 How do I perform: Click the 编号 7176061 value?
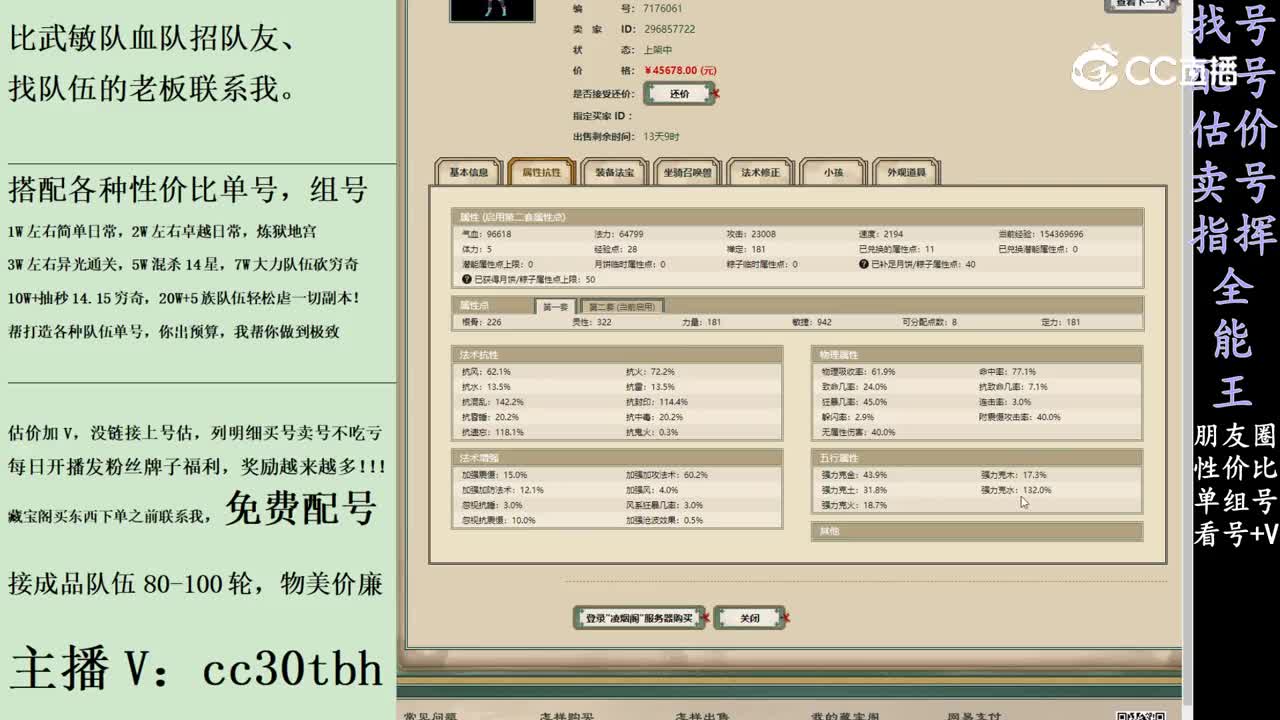click(663, 8)
